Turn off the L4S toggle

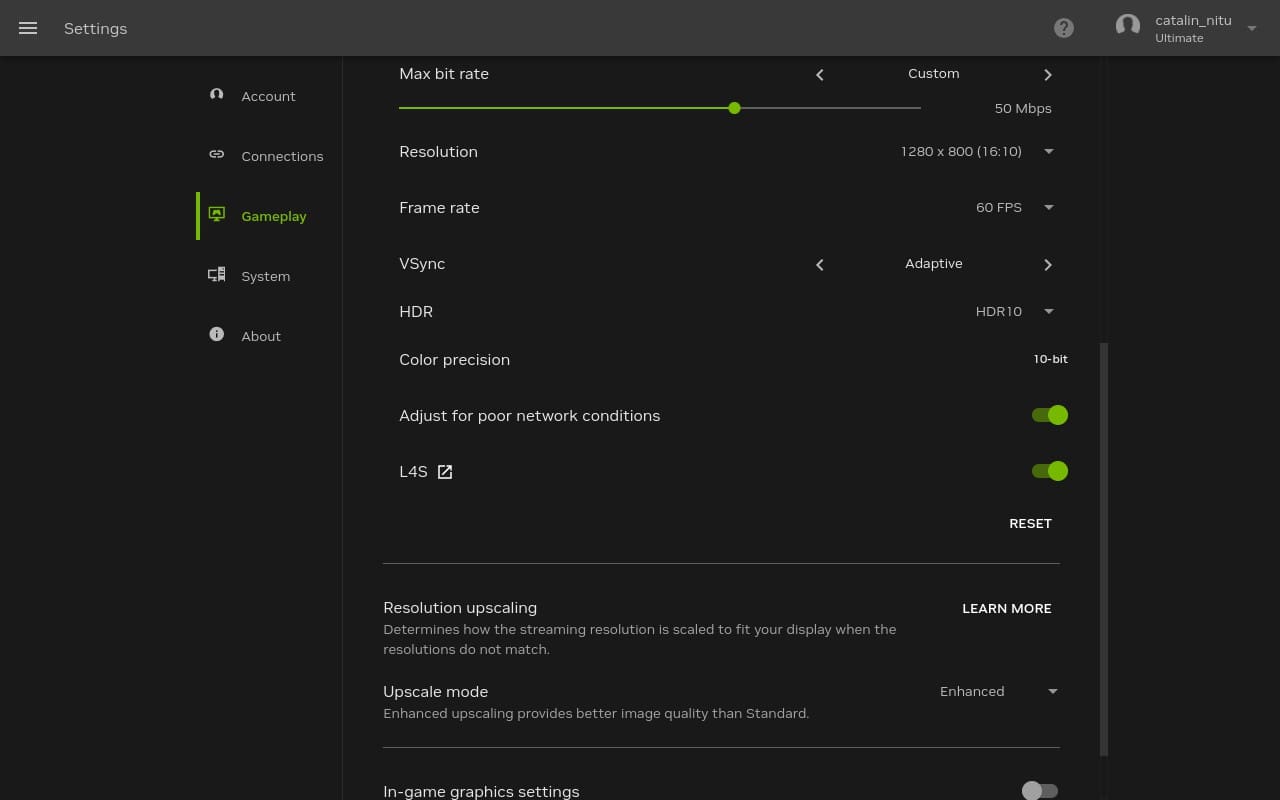[x=1049, y=471]
